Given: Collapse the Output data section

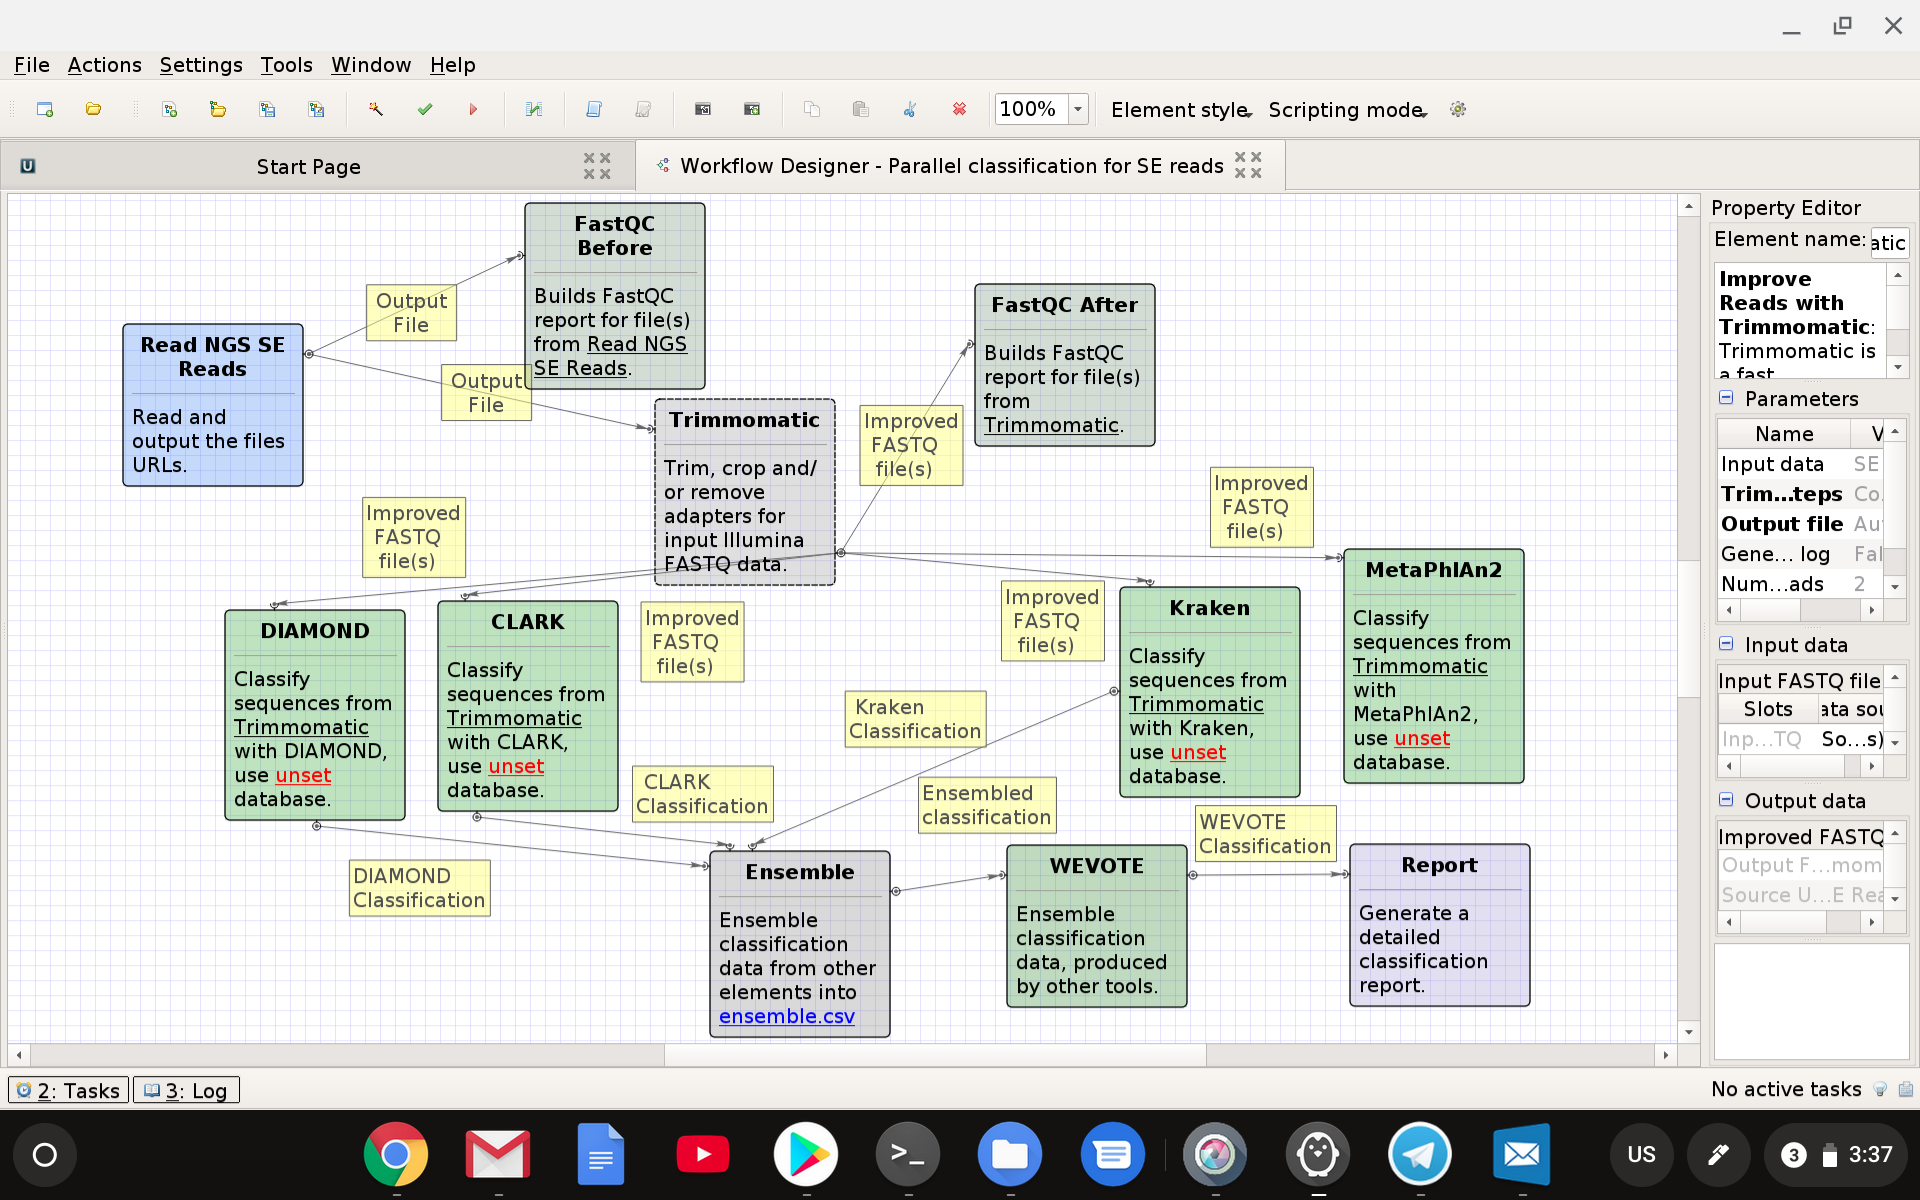Looking at the screenshot, I should 1726,800.
